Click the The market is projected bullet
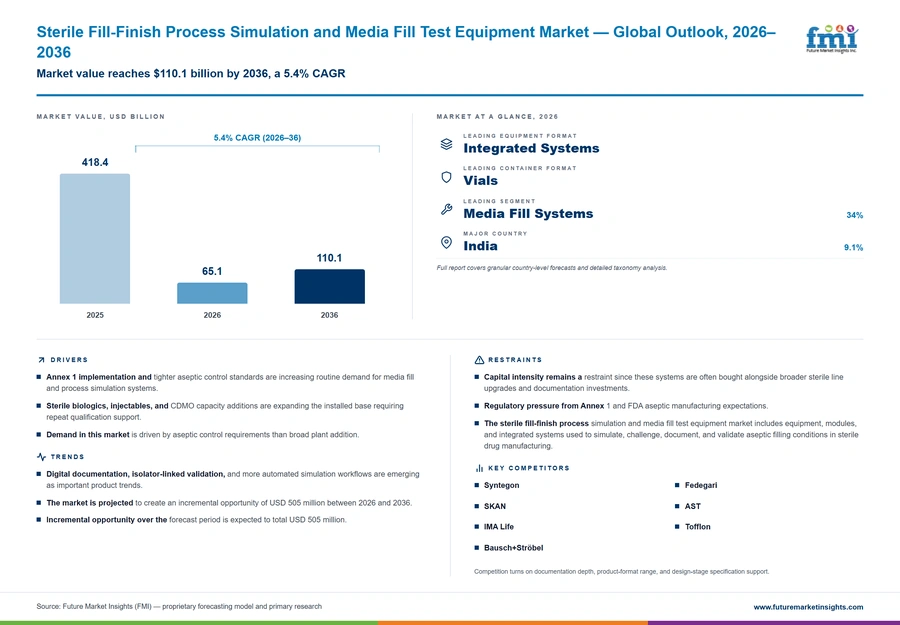900x625 pixels. pyautogui.click(x=224, y=503)
